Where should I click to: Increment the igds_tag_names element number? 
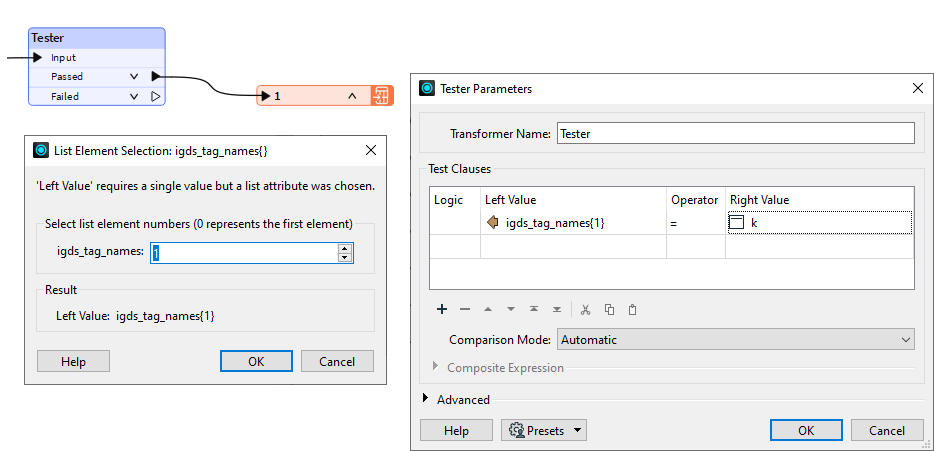(346, 249)
